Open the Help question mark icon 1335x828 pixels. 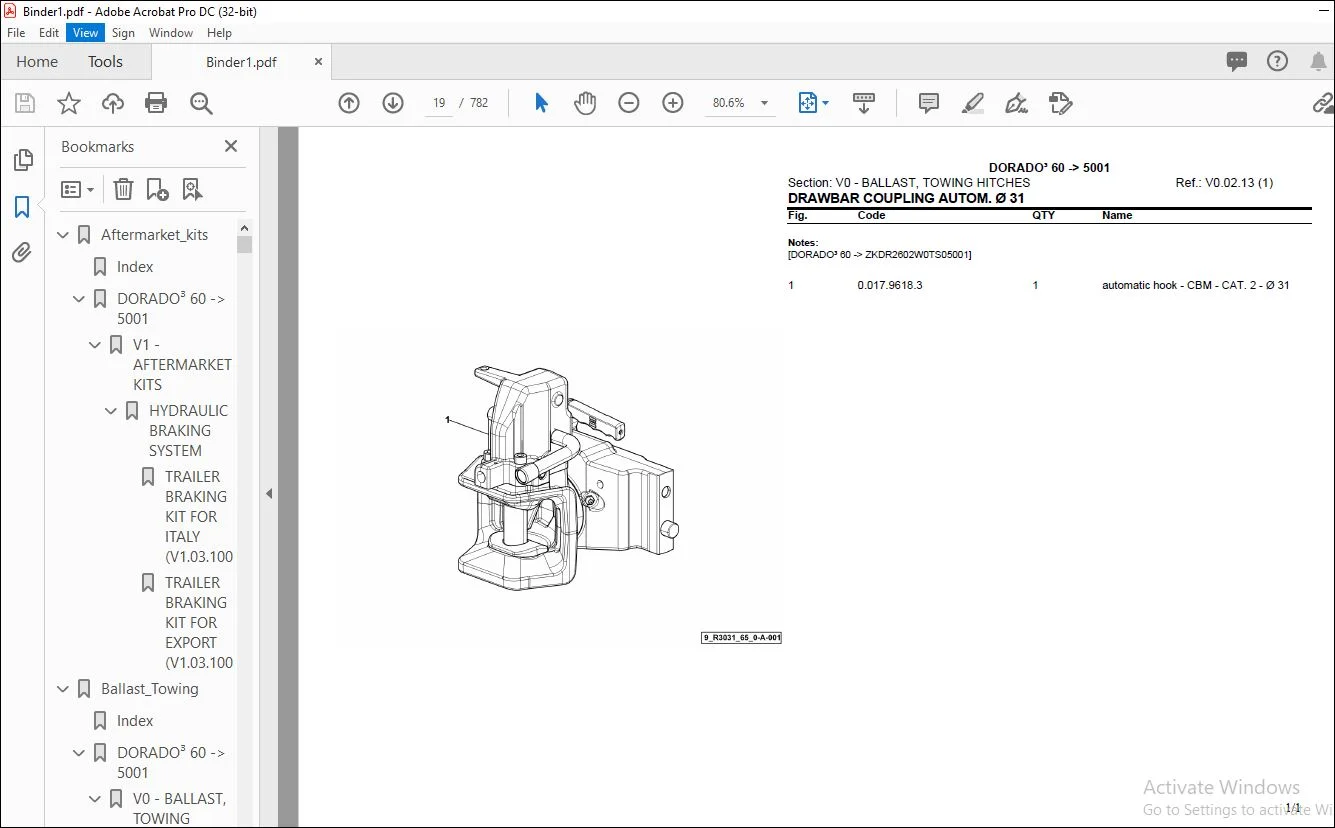(x=1277, y=62)
